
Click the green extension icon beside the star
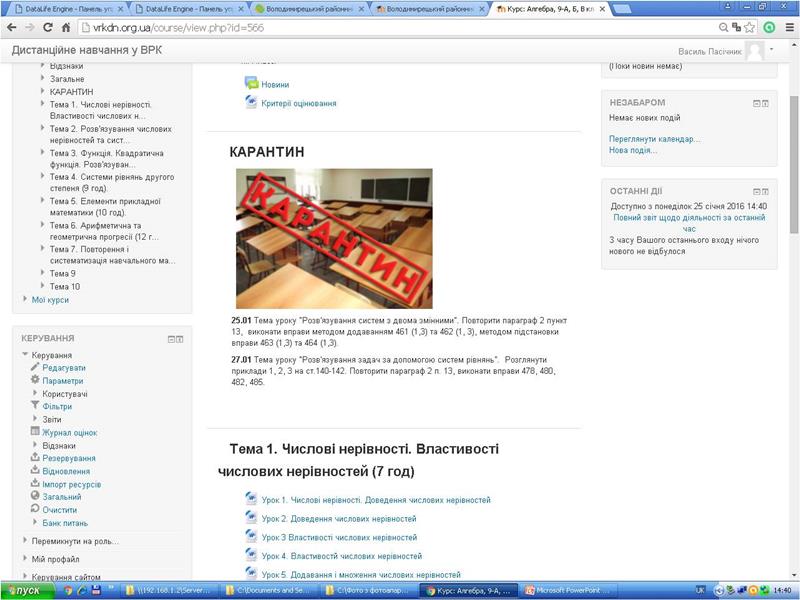(x=769, y=28)
